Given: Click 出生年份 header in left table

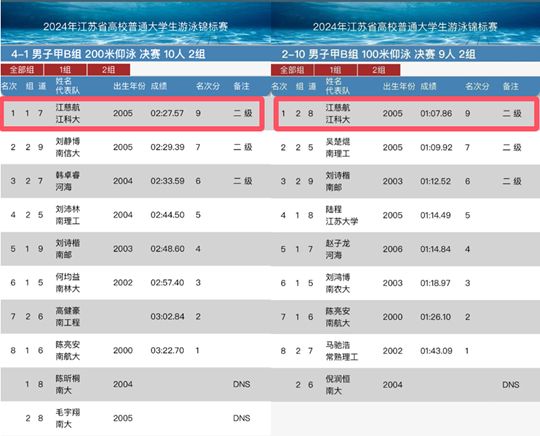Looking at the screenshot, I should [129, 86].
